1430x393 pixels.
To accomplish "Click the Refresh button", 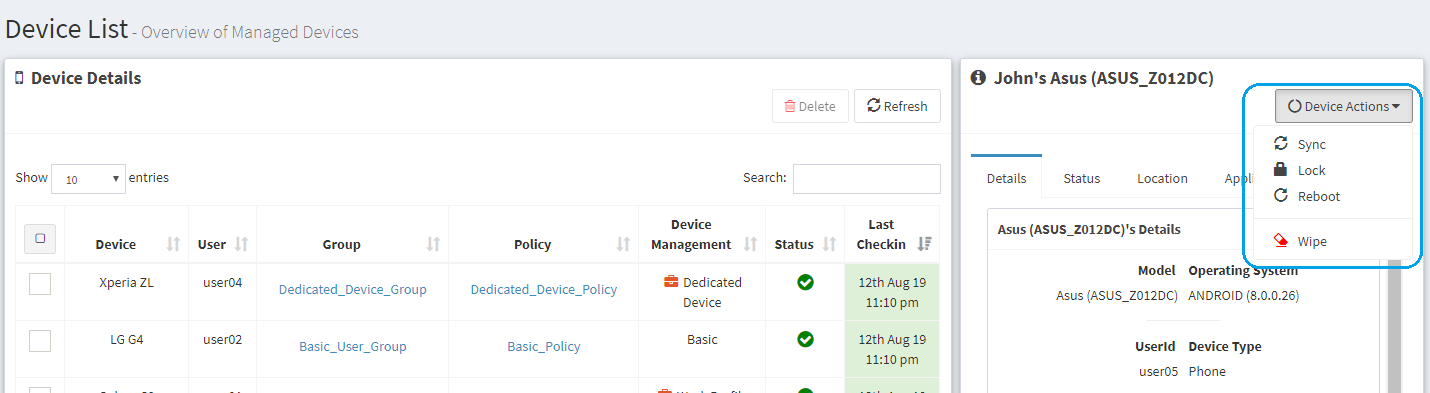I will pyautogui.click(x=897, y=106).
